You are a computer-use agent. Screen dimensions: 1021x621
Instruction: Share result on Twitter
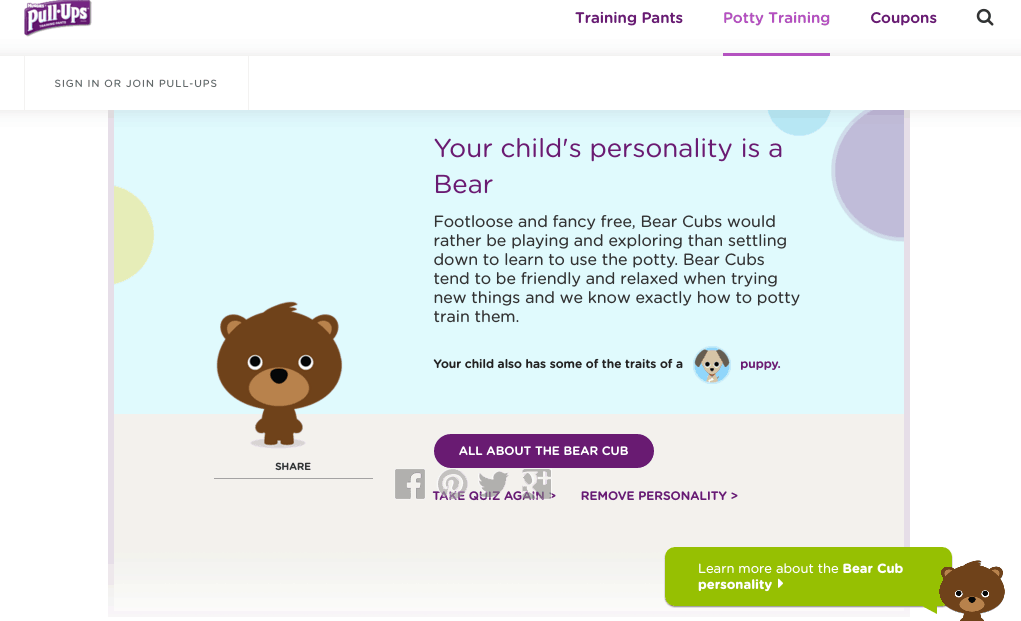click(494, 484)
